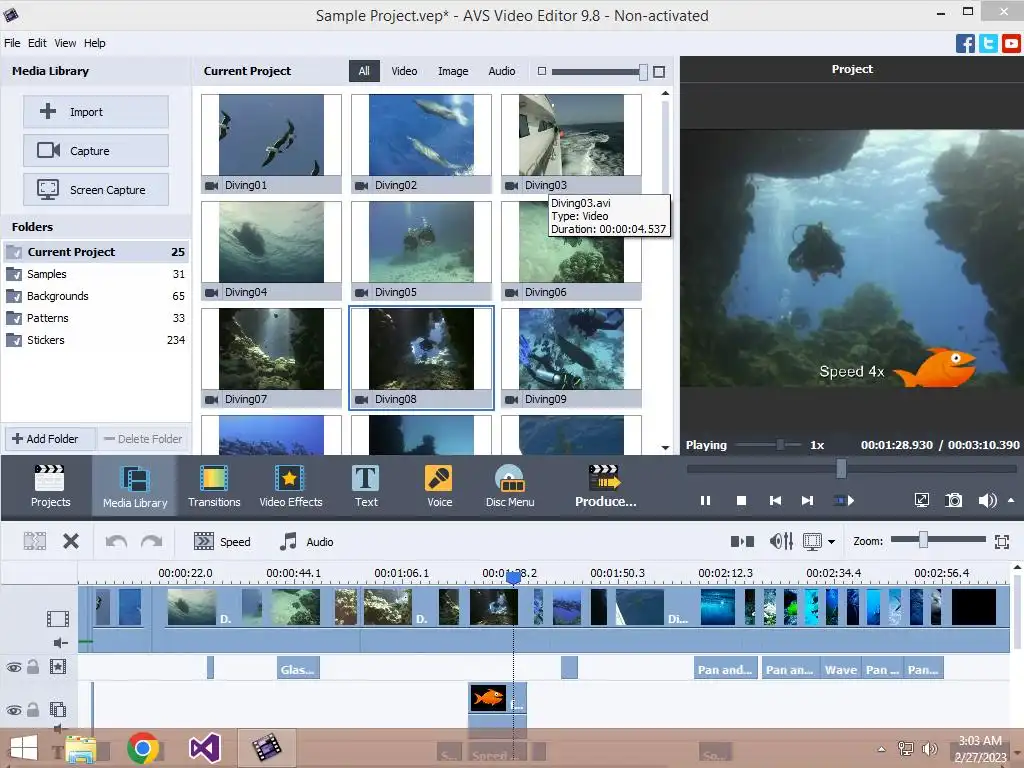This screenshot has height=768, width=1024.
Task: Toggle visibility eye of video overlay track
Action: pyautogui.click(x=14, y=710)
